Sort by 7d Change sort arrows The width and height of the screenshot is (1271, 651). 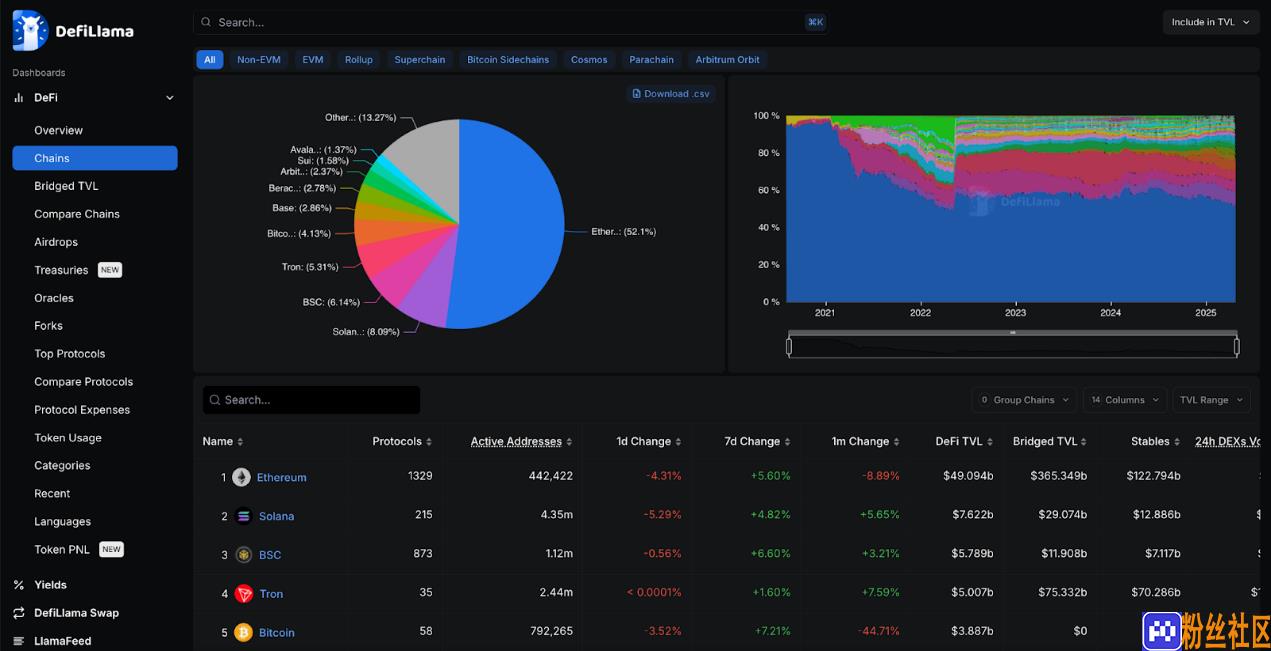787,442
